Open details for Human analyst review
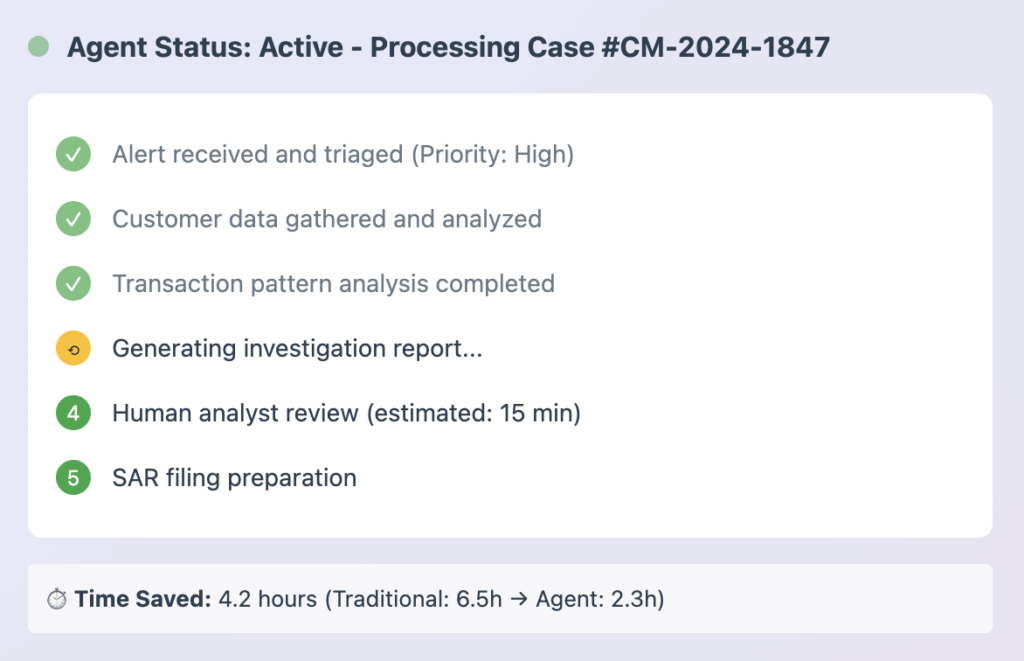Image resolution: width=1024 pixels, height=661 pixels. [x=347, y=412]
